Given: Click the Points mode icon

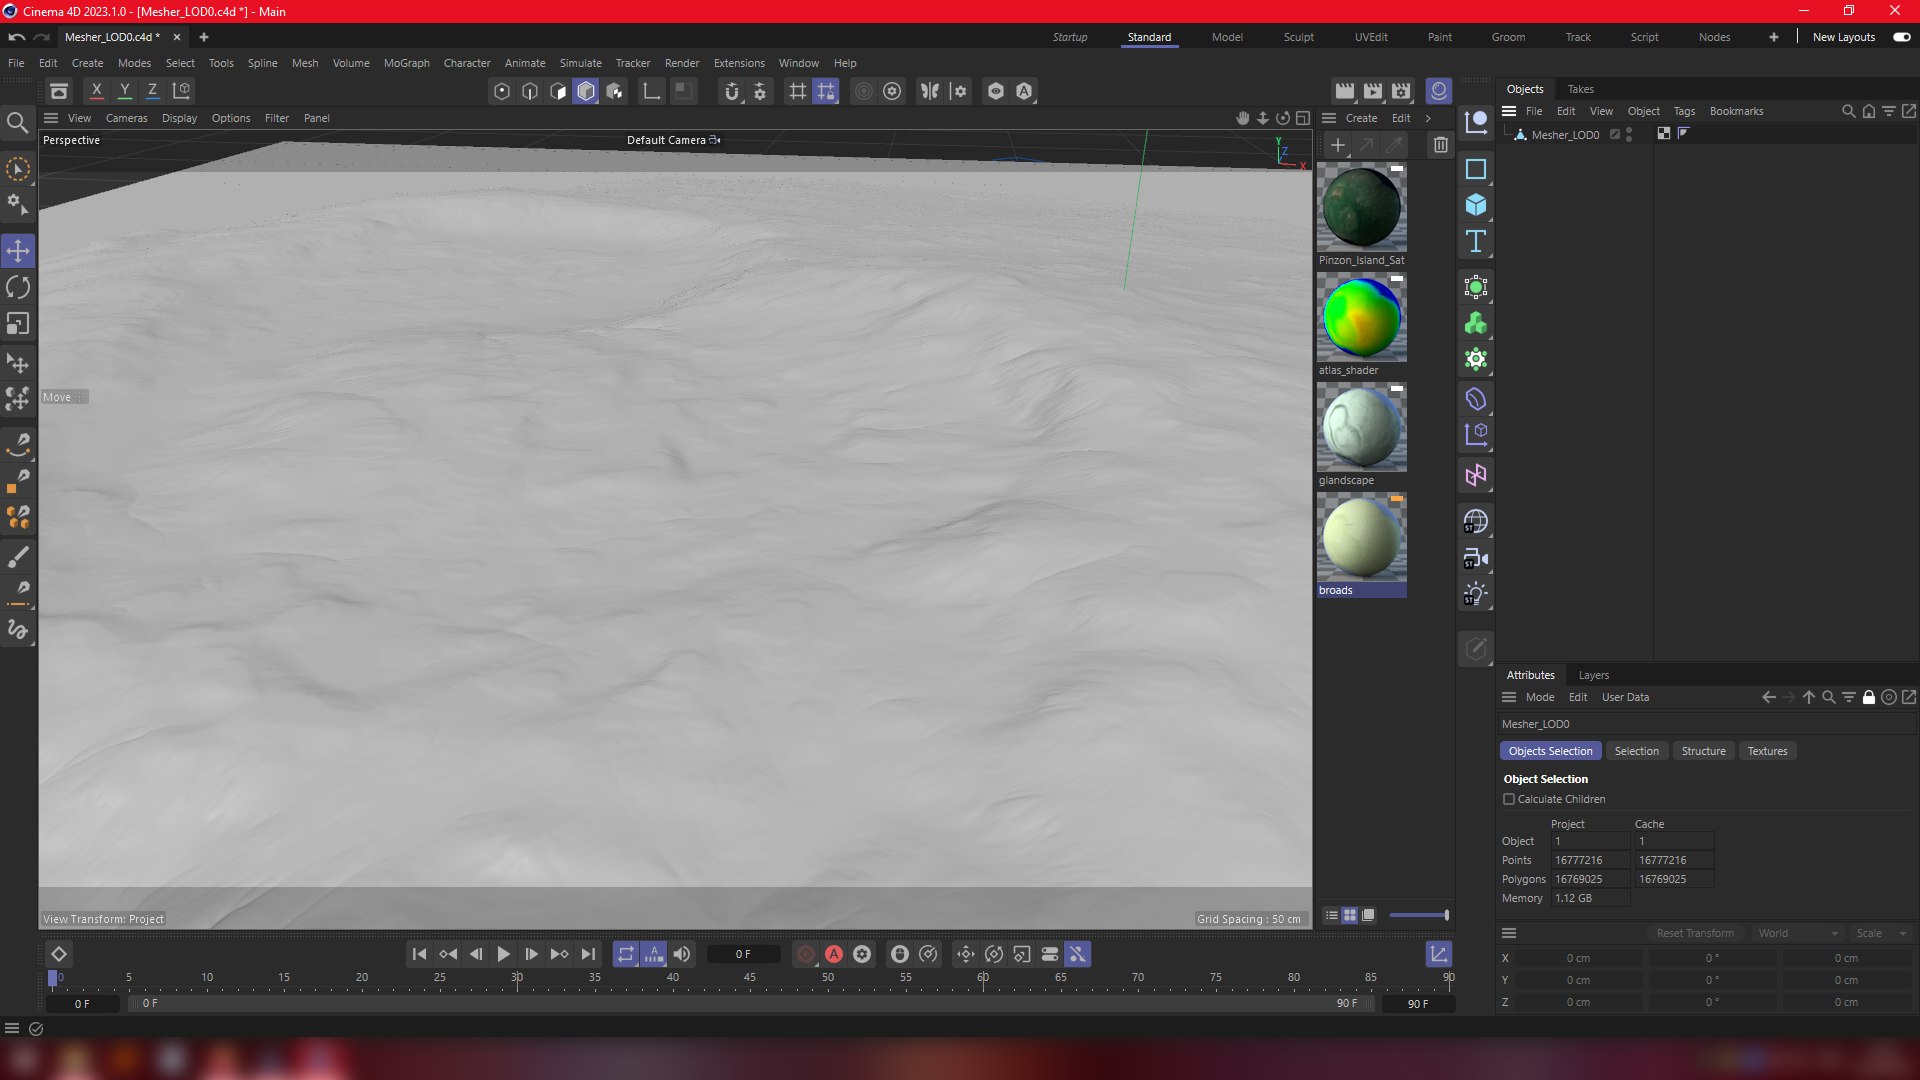Looking at the screenshot, I should [x=502, y=91].
